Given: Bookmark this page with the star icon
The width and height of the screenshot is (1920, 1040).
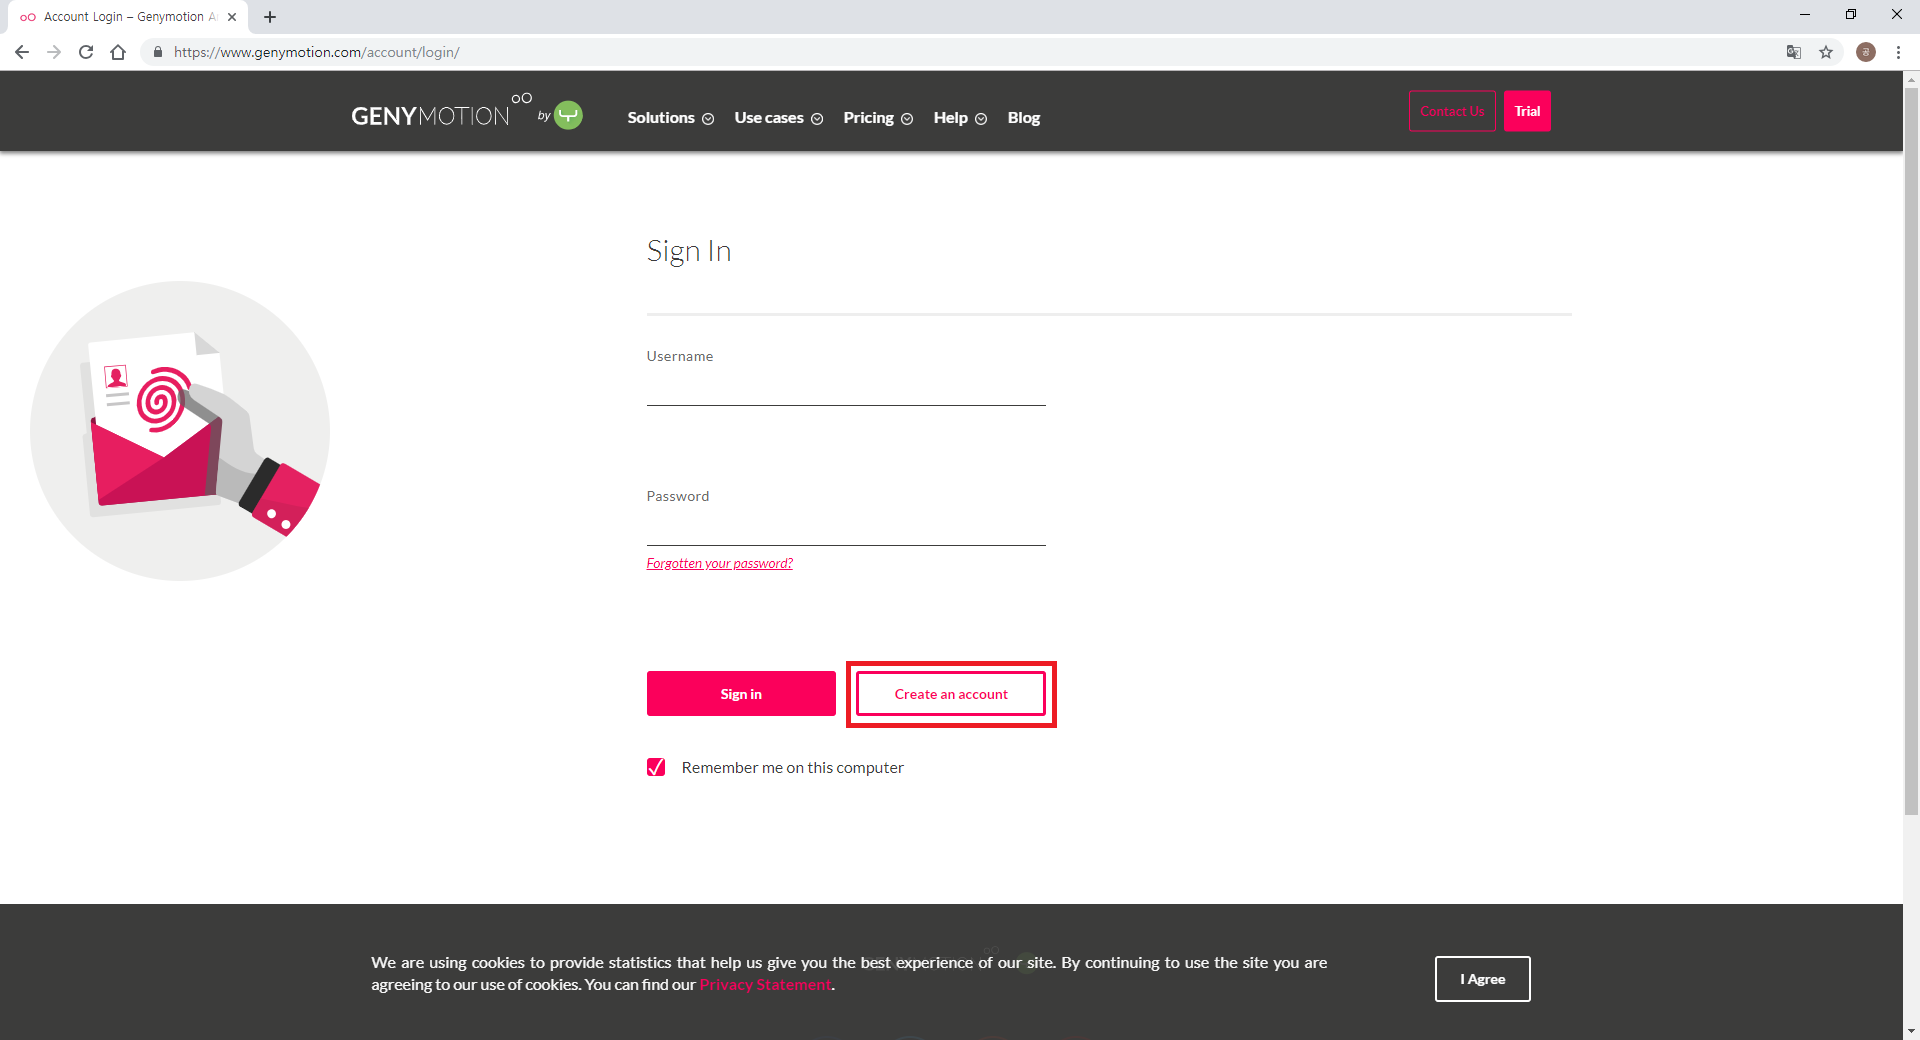Looking at the screenshot, I should click(1826, 52).
